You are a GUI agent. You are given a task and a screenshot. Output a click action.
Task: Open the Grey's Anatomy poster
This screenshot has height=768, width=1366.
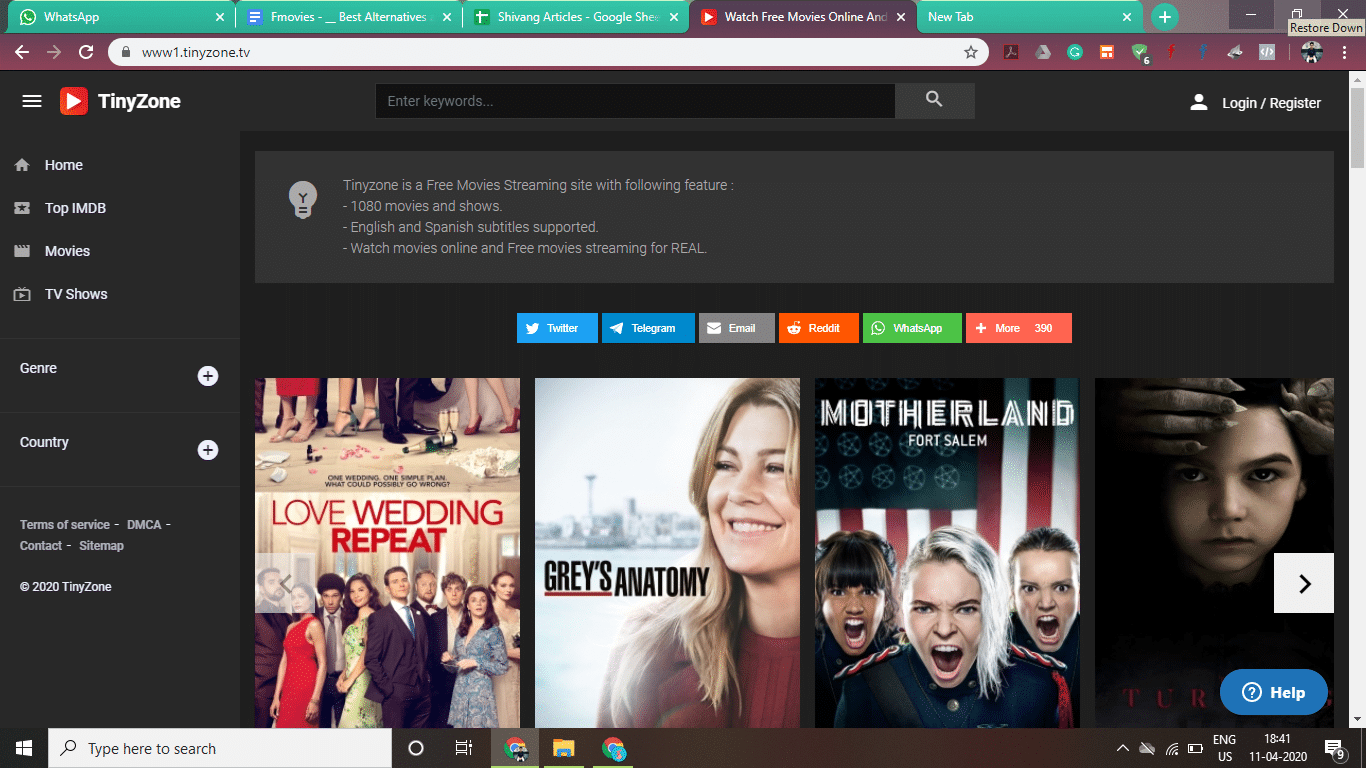click(667, 553)
